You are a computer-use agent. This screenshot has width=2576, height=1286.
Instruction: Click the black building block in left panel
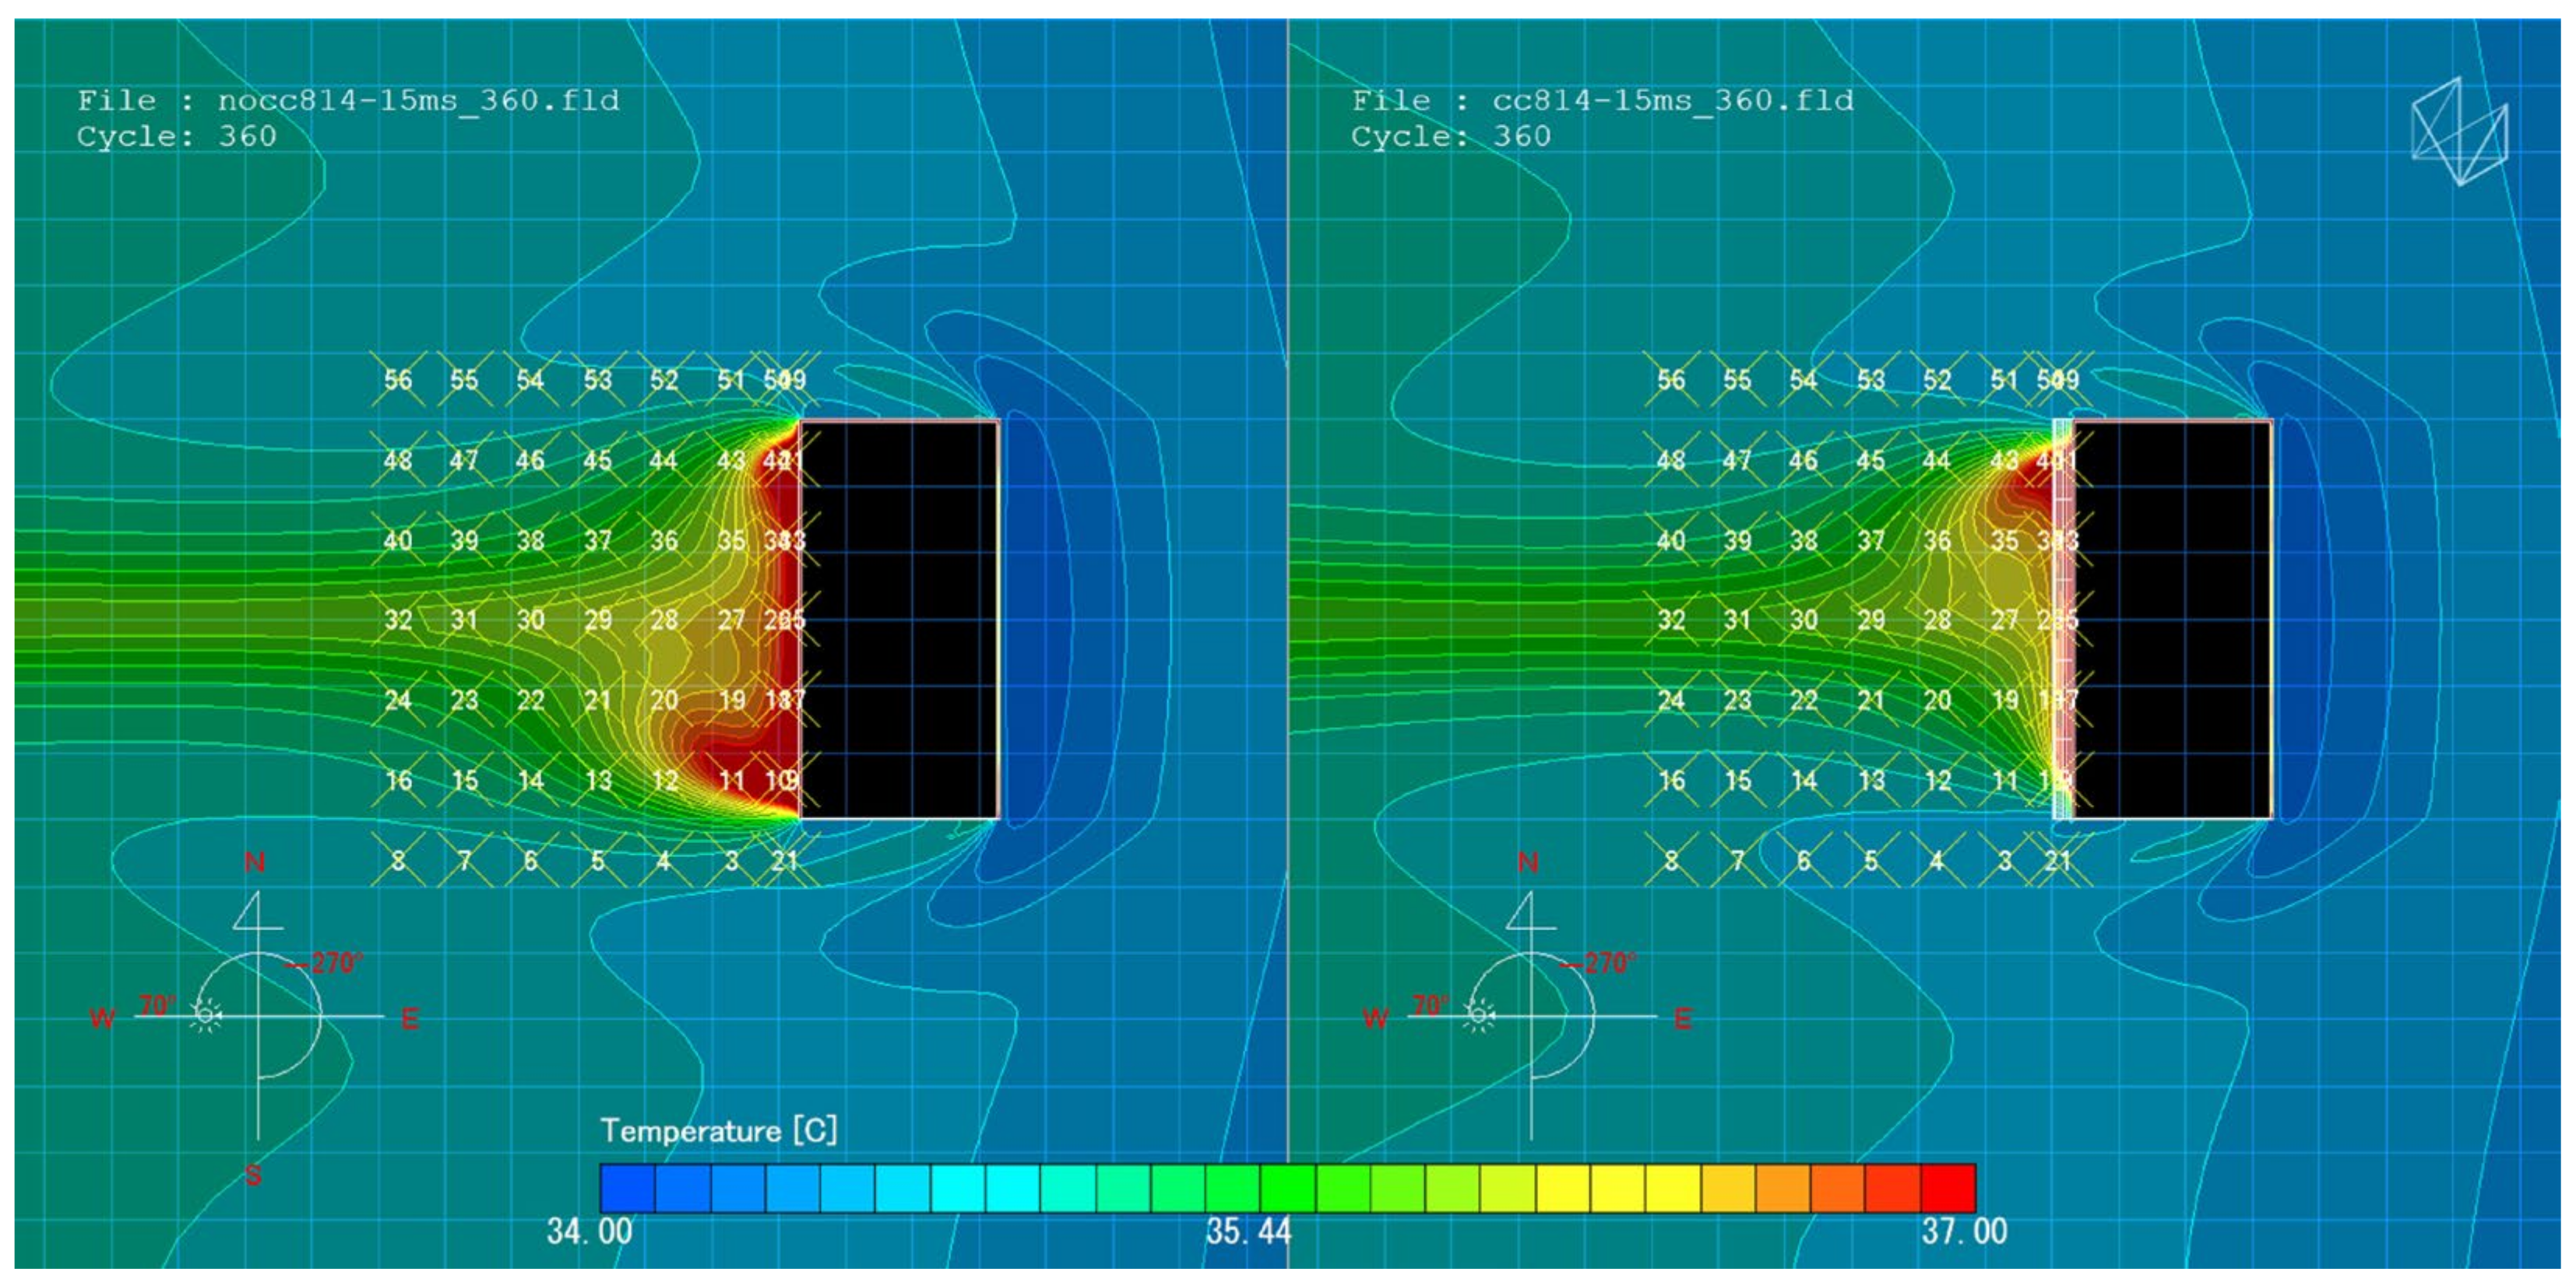899,620
